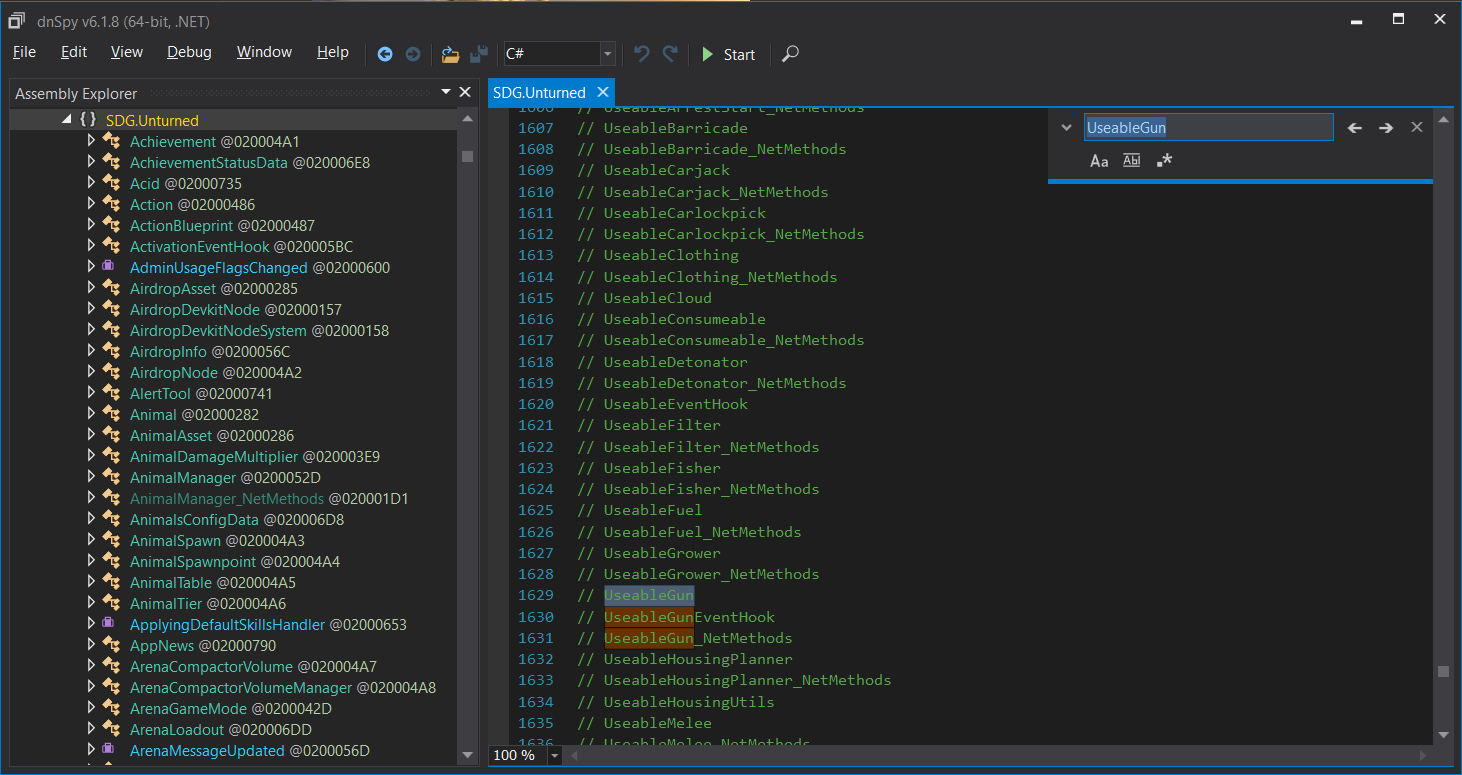The image size is (1462, 775).
Task: Open the search magnifier in toolbar
Action: pyautogui.click(x=790, y=54)
